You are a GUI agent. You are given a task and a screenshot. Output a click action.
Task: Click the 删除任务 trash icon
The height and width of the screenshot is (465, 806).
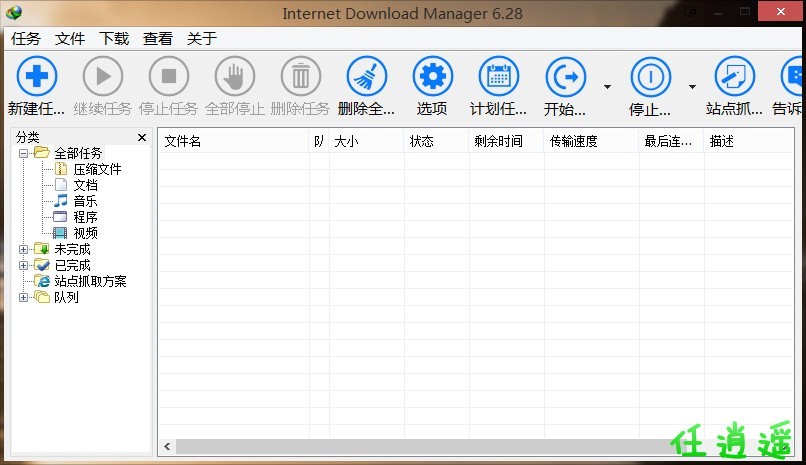(301, 76)
